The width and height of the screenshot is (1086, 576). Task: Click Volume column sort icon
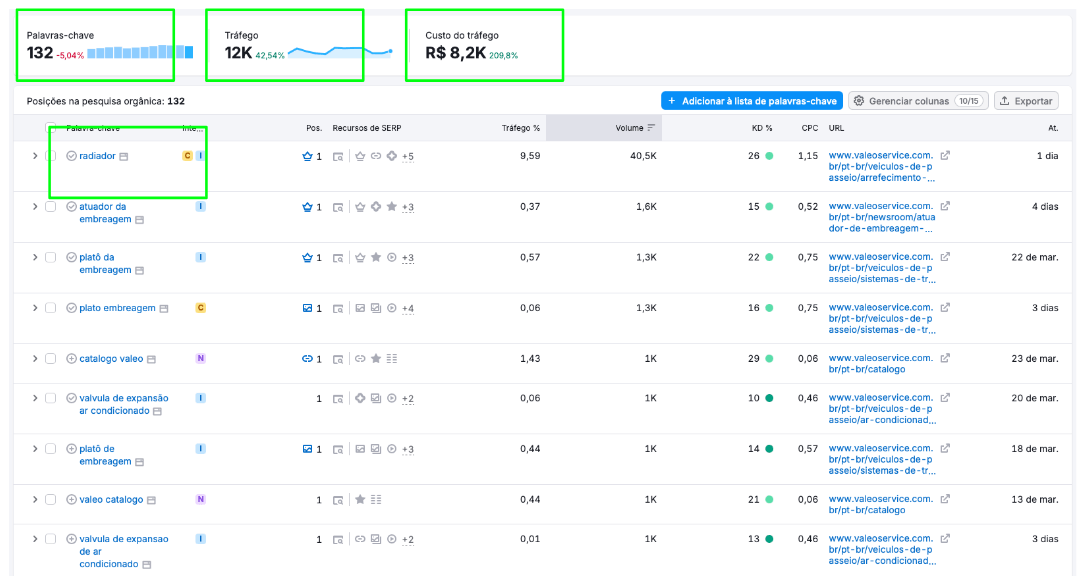[x=651, y=127]
